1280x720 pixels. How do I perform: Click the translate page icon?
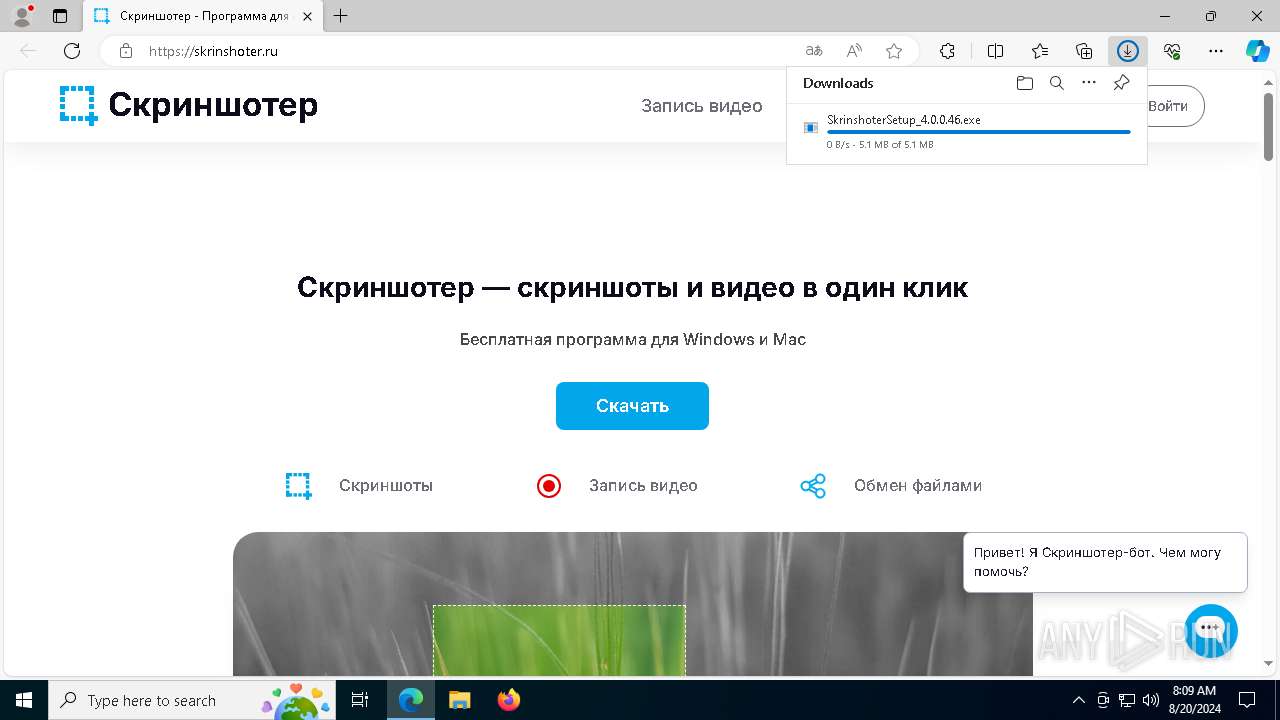point(814,51)
